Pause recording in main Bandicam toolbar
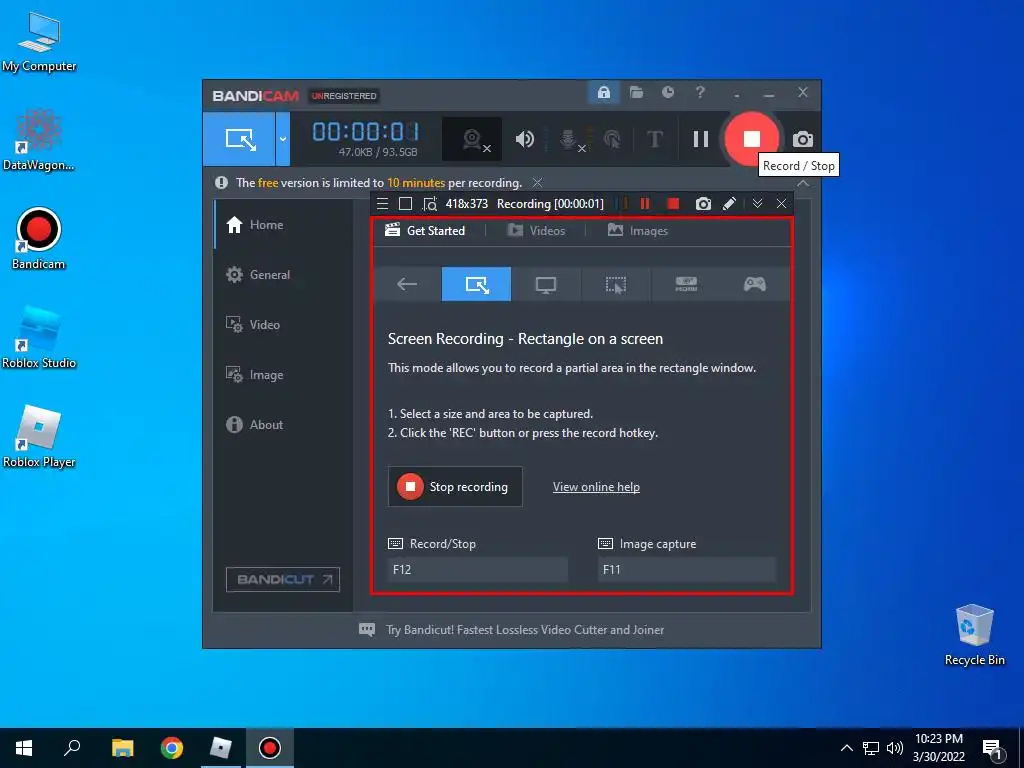The width and height of the screenshot is (1024, 768). (701, 139)
